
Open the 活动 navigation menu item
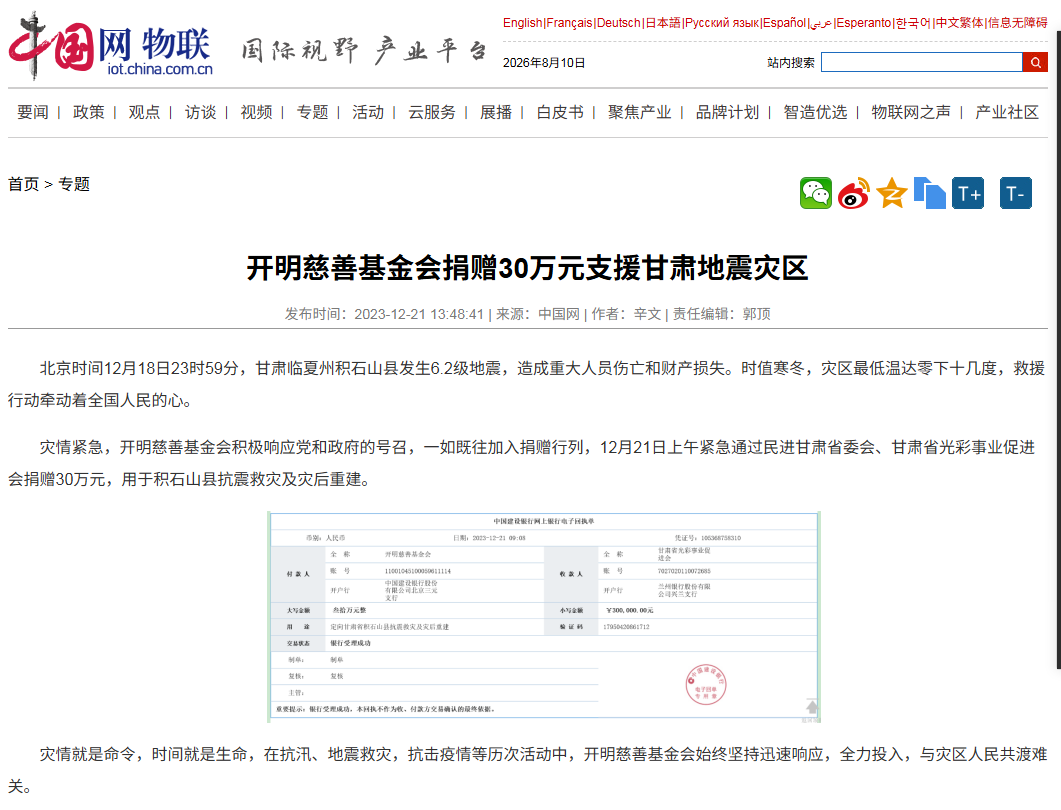pos(367,112)
